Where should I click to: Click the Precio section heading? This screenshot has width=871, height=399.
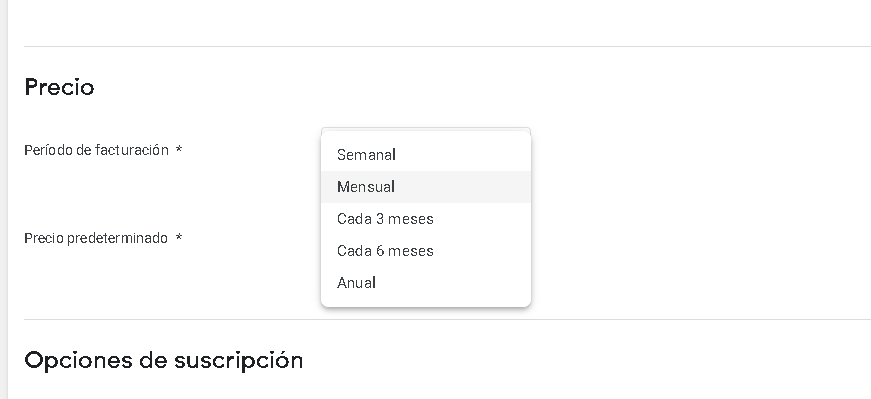pyautogui.click(x=59, y=87)
